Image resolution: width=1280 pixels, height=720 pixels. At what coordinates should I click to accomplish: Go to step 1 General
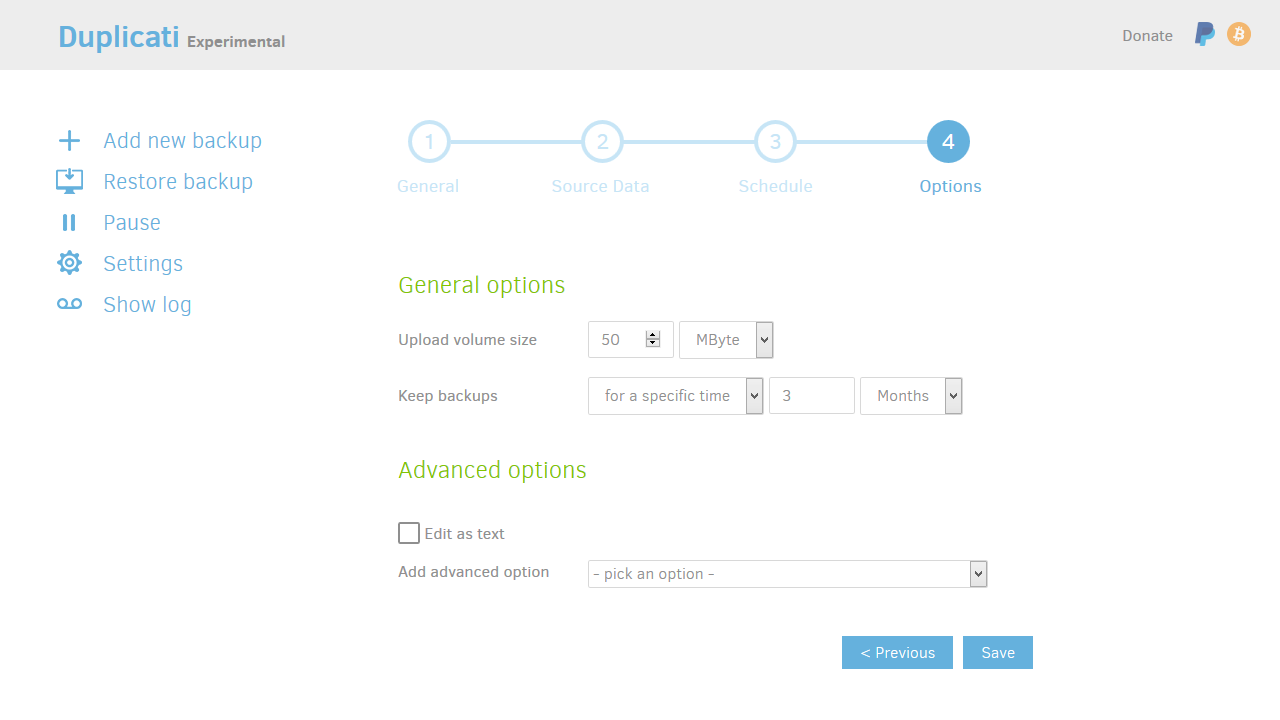tap(429, 142)
